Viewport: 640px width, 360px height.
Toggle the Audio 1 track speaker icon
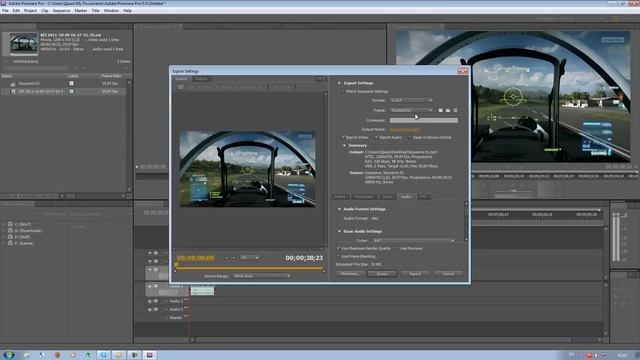tap(149, 287)
